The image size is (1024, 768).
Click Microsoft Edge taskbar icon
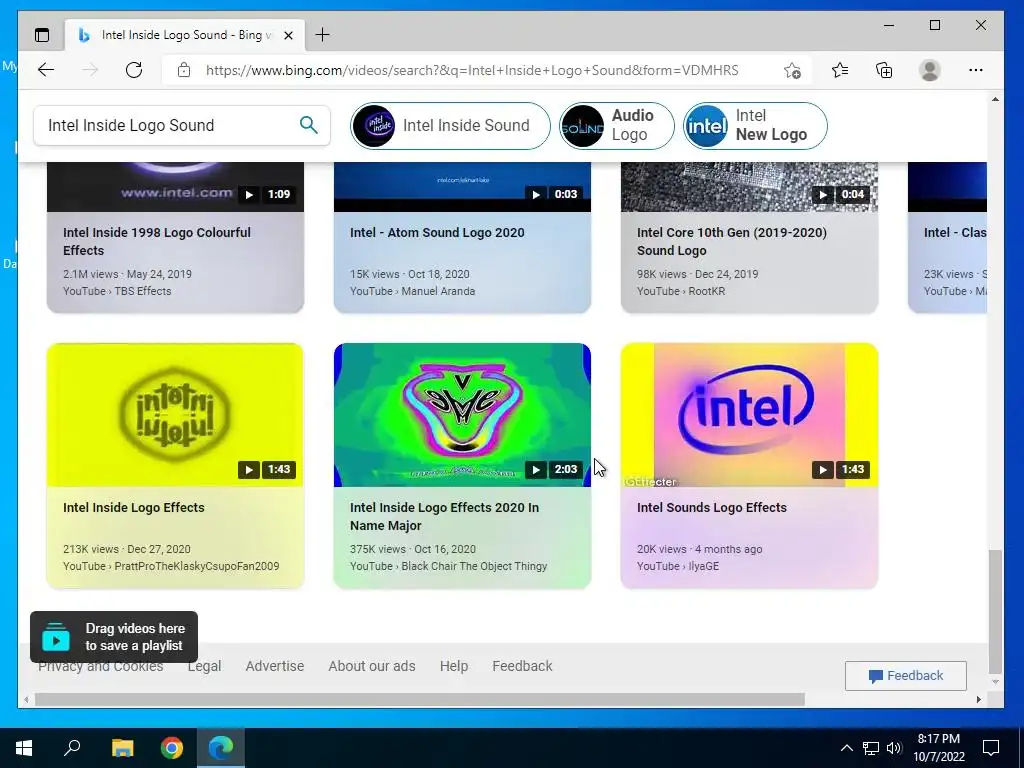[x=221, y=748]
